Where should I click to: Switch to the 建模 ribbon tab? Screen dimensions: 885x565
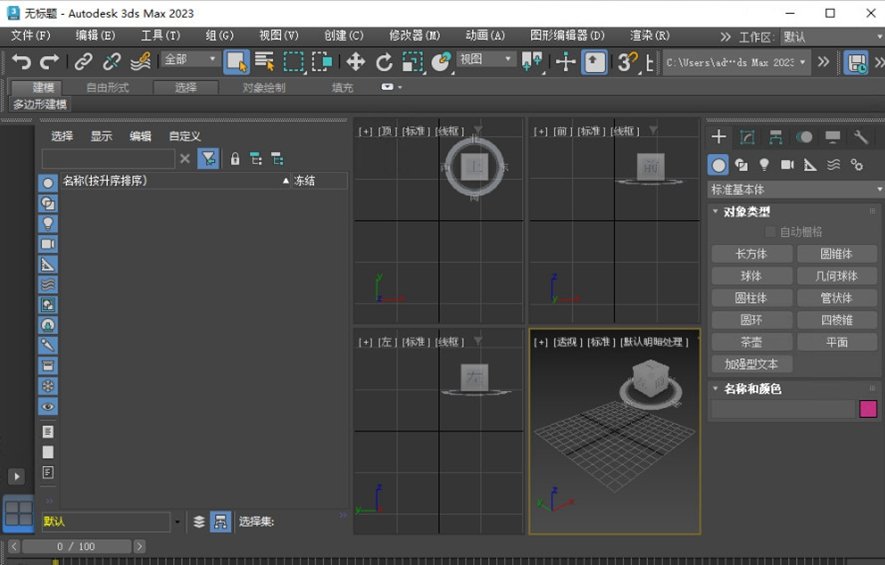[37, 87]
